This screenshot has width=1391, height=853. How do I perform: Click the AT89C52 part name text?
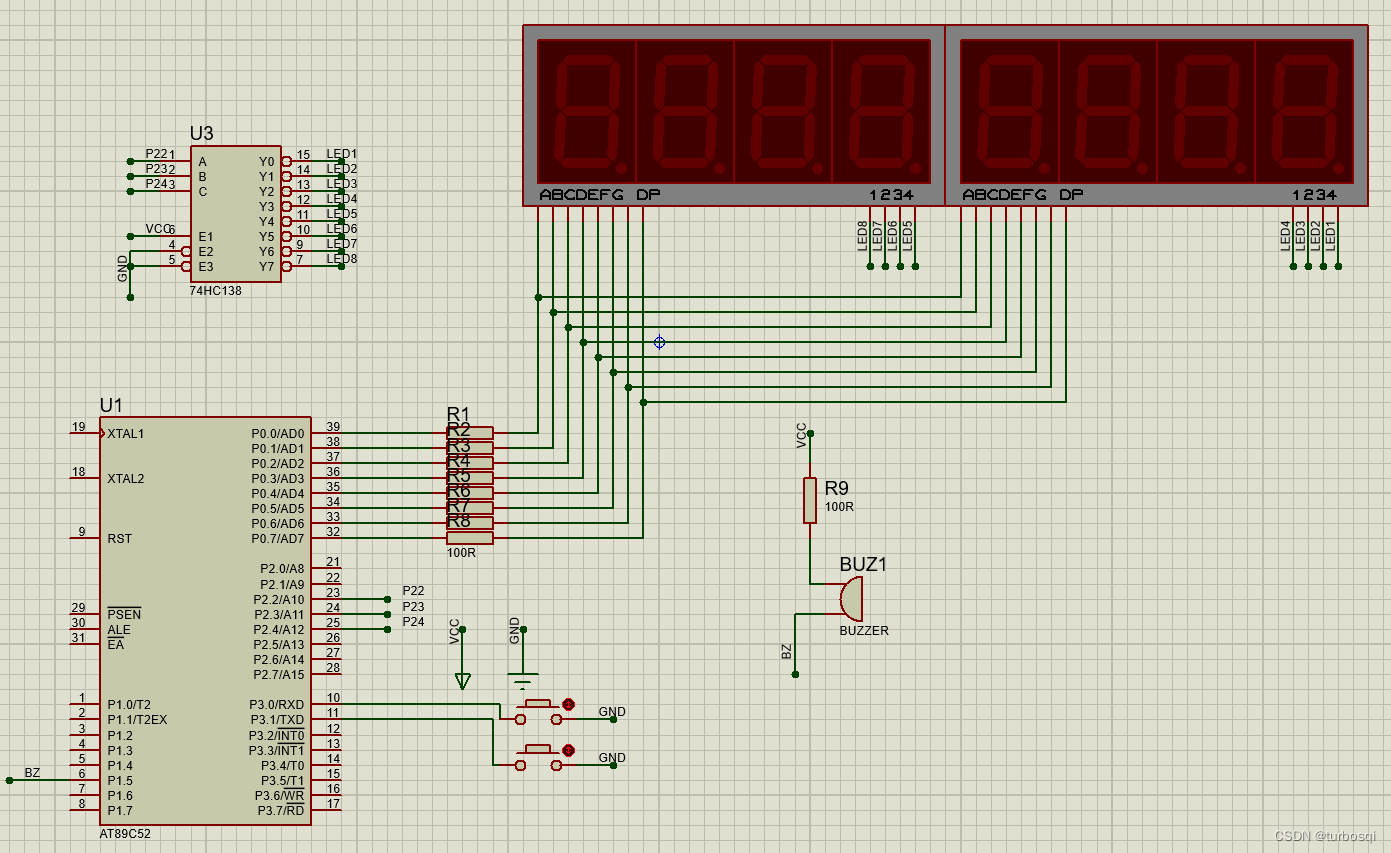(x=125, y=833)
